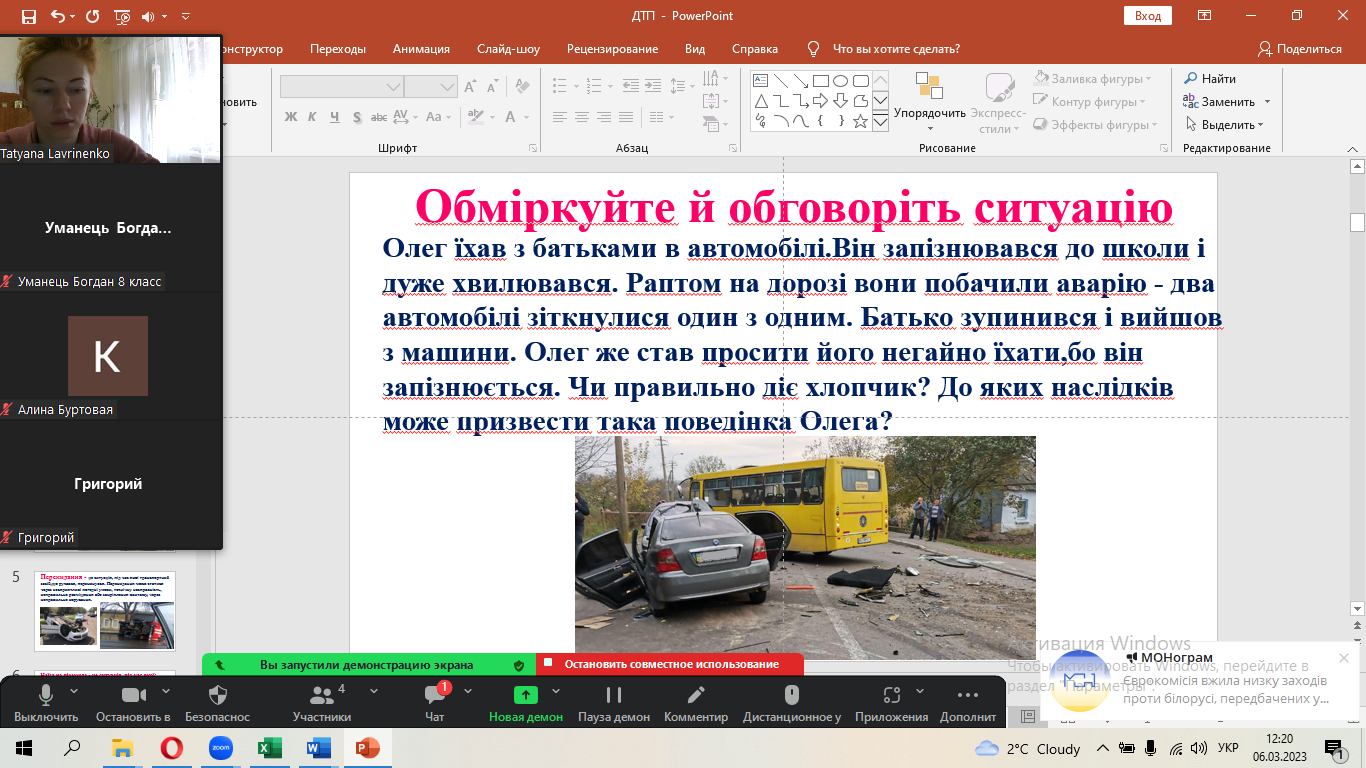The image size is (1366, 768).
Task: Expand the shapes gallery more arrow
Action: pos(880,122)
